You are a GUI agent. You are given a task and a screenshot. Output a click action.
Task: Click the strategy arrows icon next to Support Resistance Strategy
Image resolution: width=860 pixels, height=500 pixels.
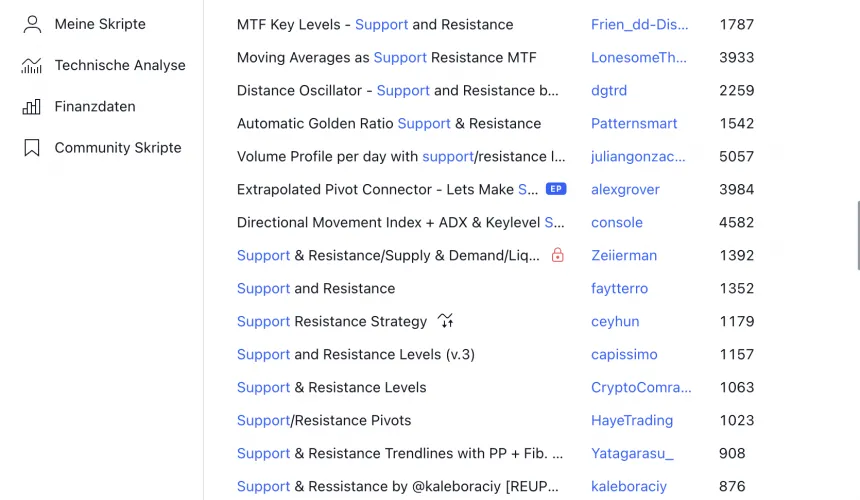point(446,321)
